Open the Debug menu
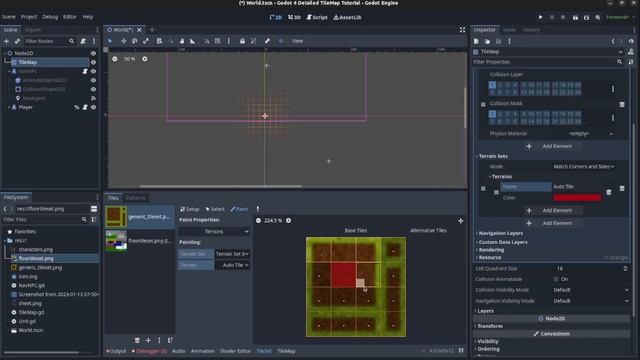Image resolution: width=640 pixels, height=360 pixels. 50,17
